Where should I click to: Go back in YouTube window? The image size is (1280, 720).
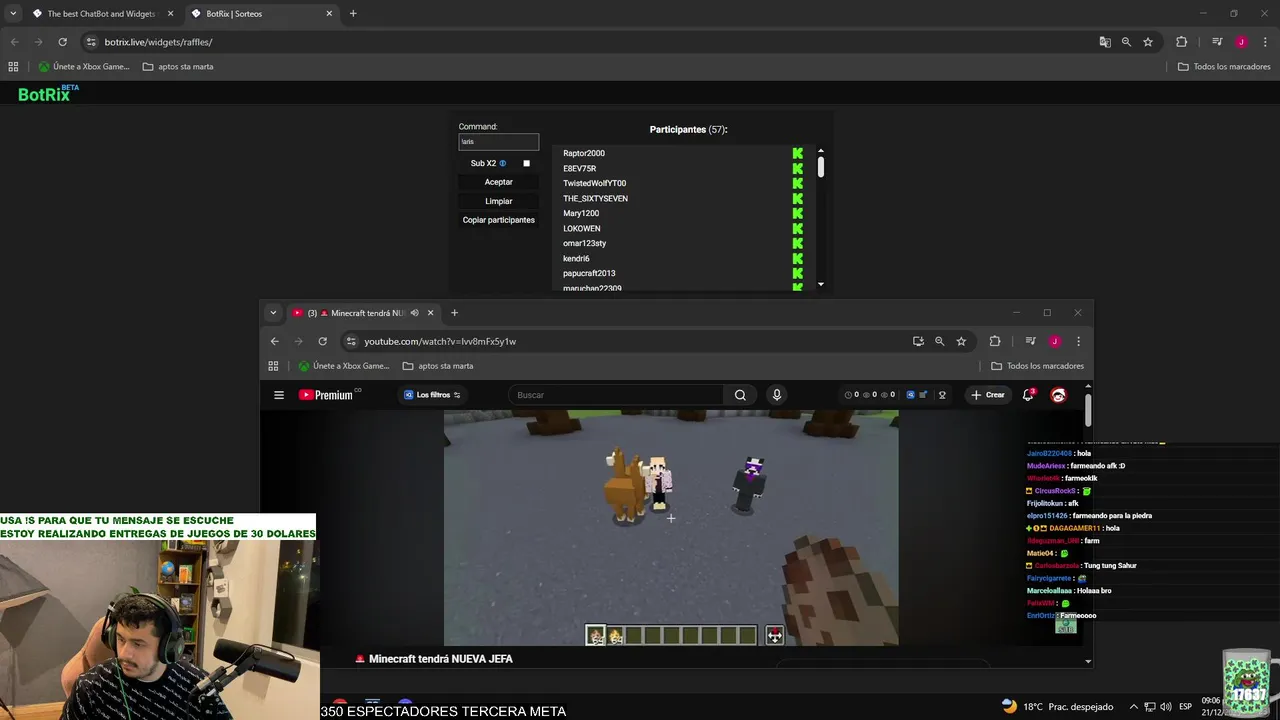point(274,341)
